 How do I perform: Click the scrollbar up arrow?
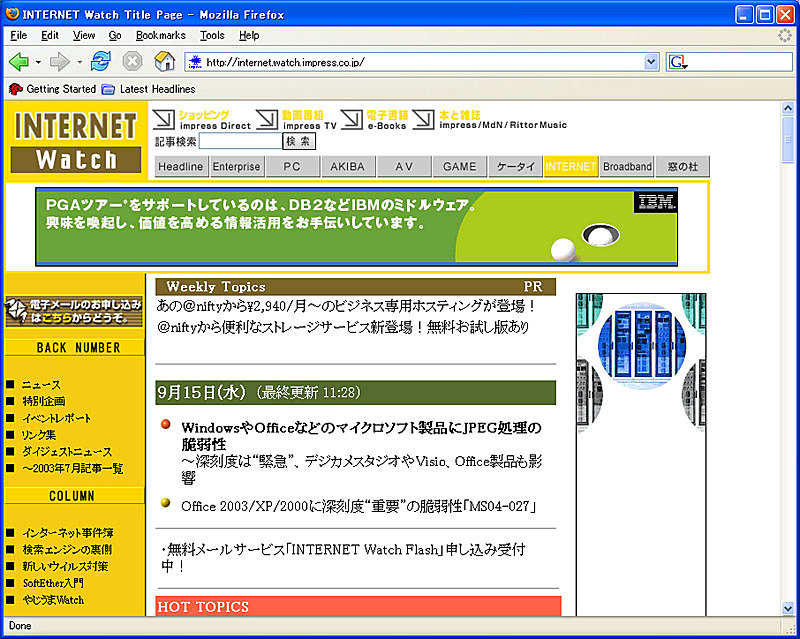(788, 108)
